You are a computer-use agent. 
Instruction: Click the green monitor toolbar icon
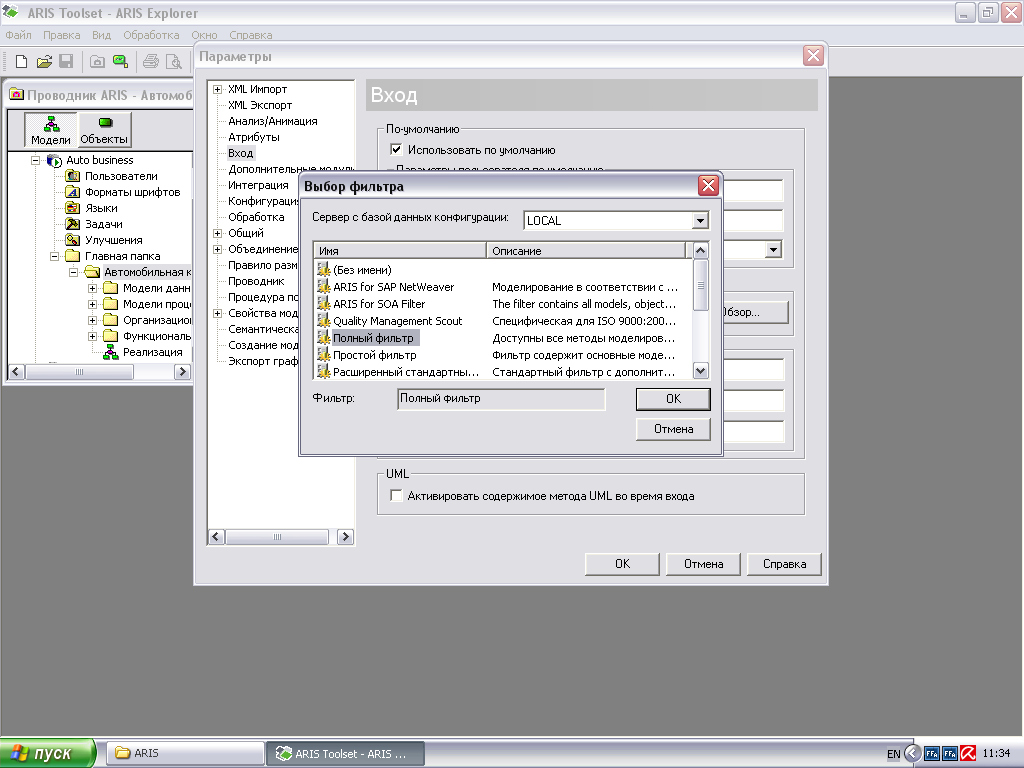pos(120,61)
